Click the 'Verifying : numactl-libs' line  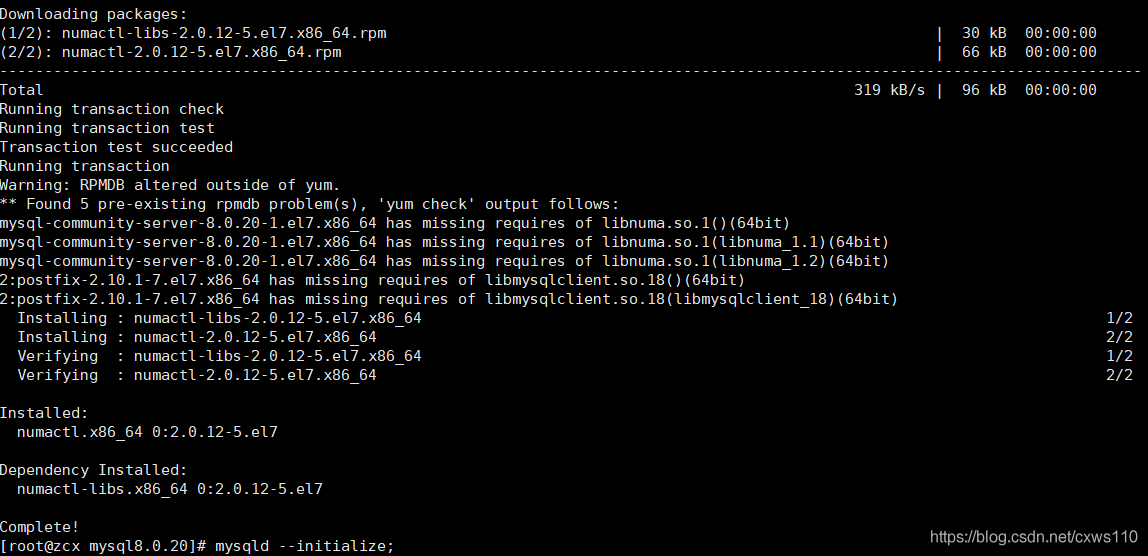pos(219,356)
